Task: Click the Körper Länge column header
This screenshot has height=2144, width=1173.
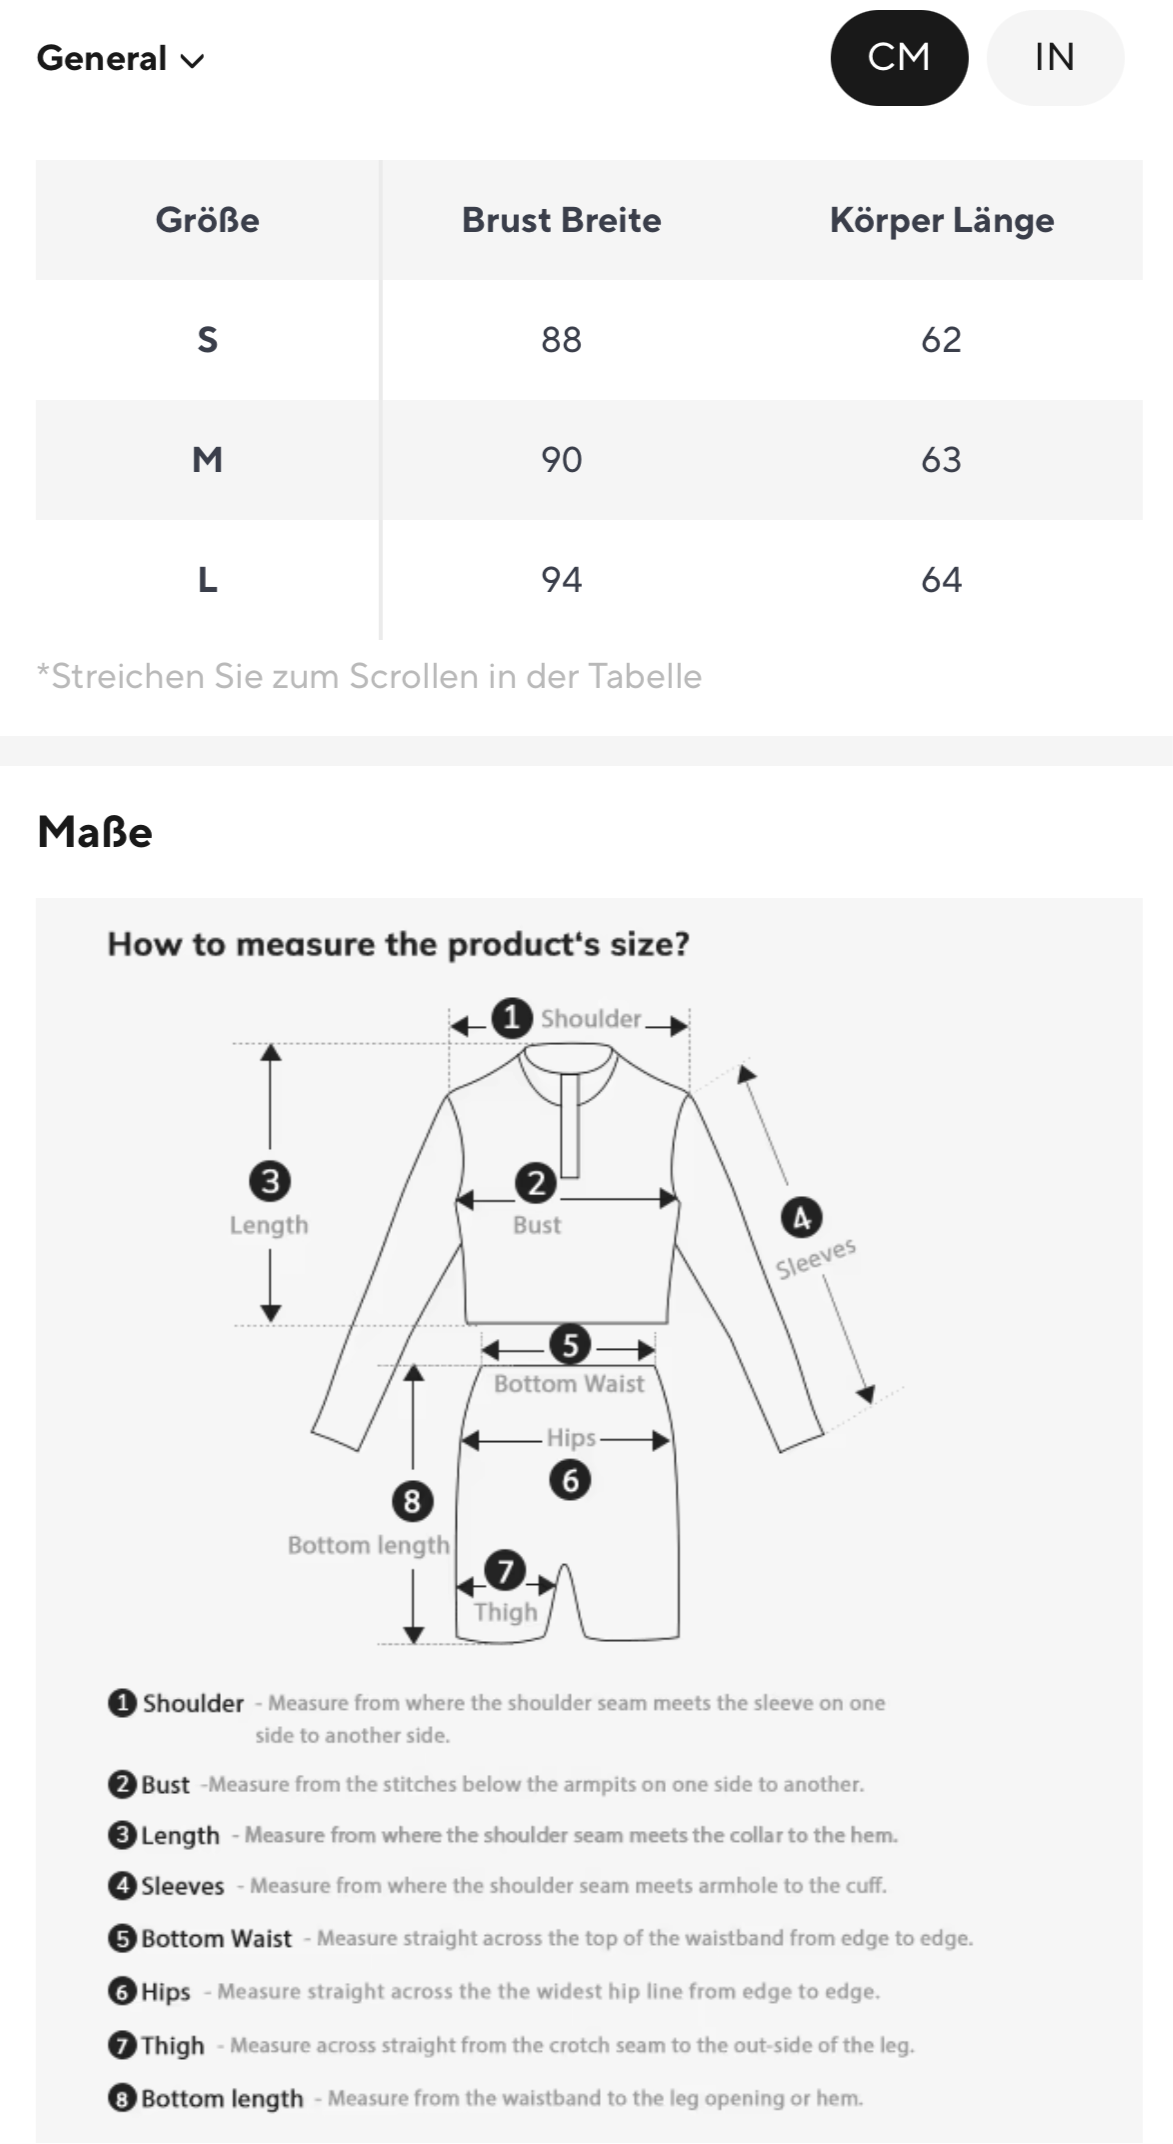Action: tap(941, 220)
